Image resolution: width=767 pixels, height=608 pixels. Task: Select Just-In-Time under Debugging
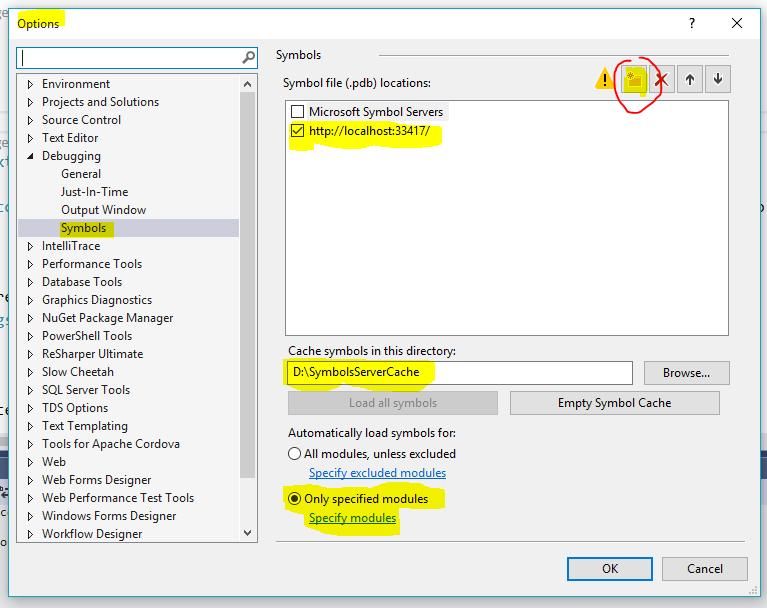pos(94,192)
